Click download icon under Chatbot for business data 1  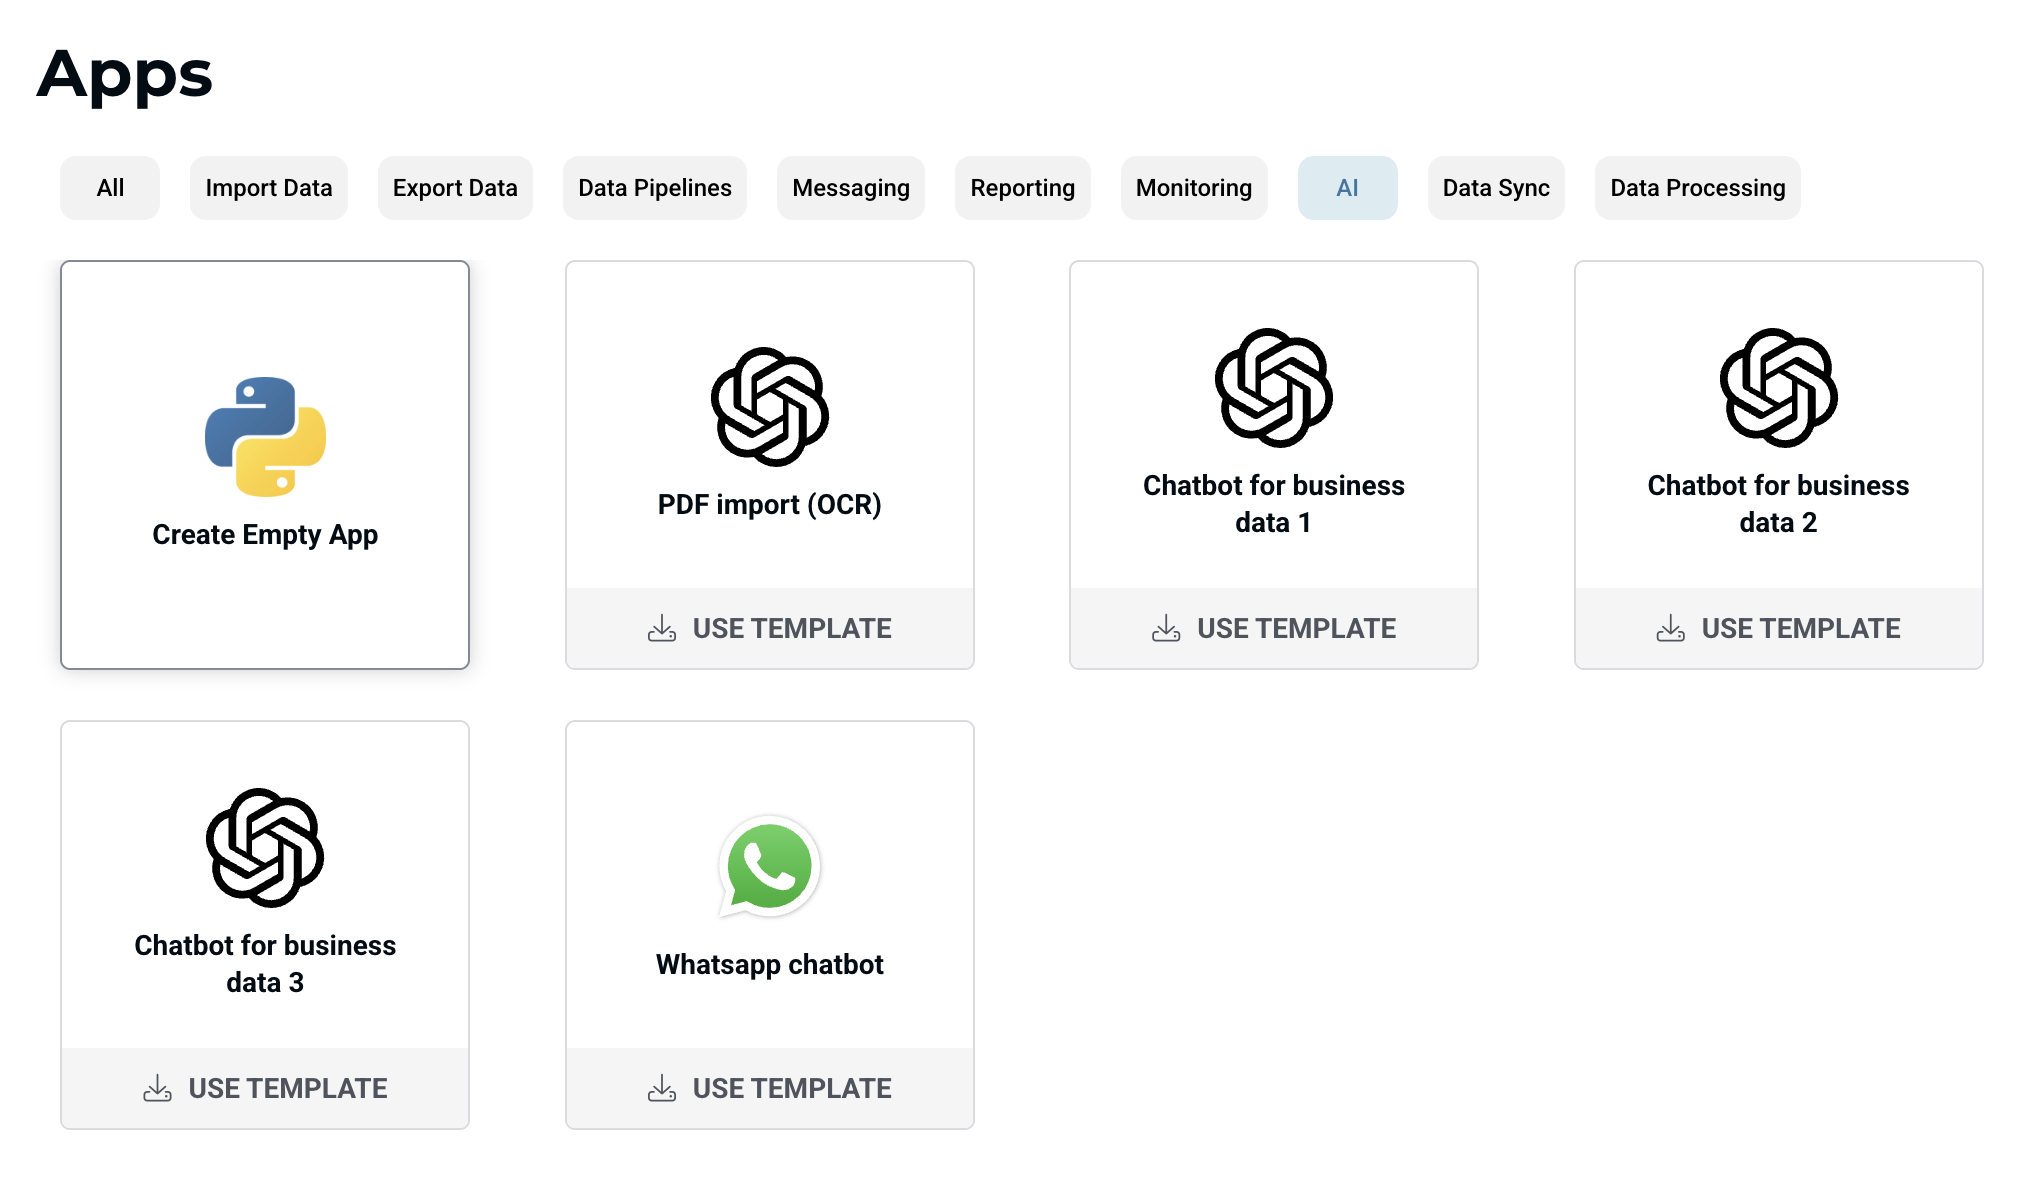pos(1166,628)
